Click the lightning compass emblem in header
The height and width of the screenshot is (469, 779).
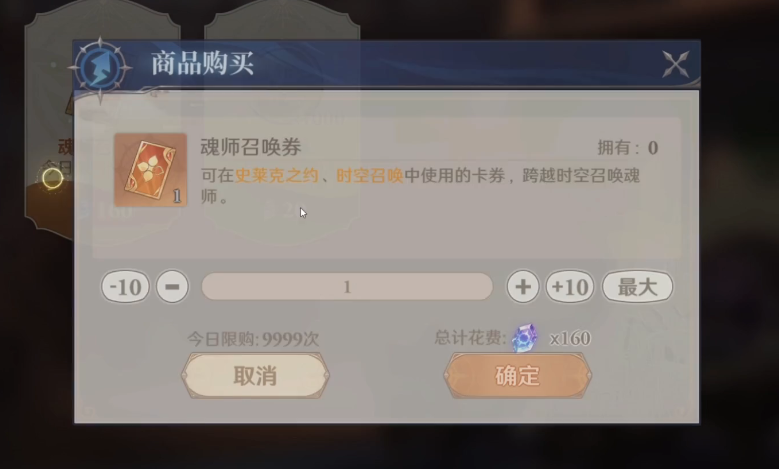click(101, 68)
